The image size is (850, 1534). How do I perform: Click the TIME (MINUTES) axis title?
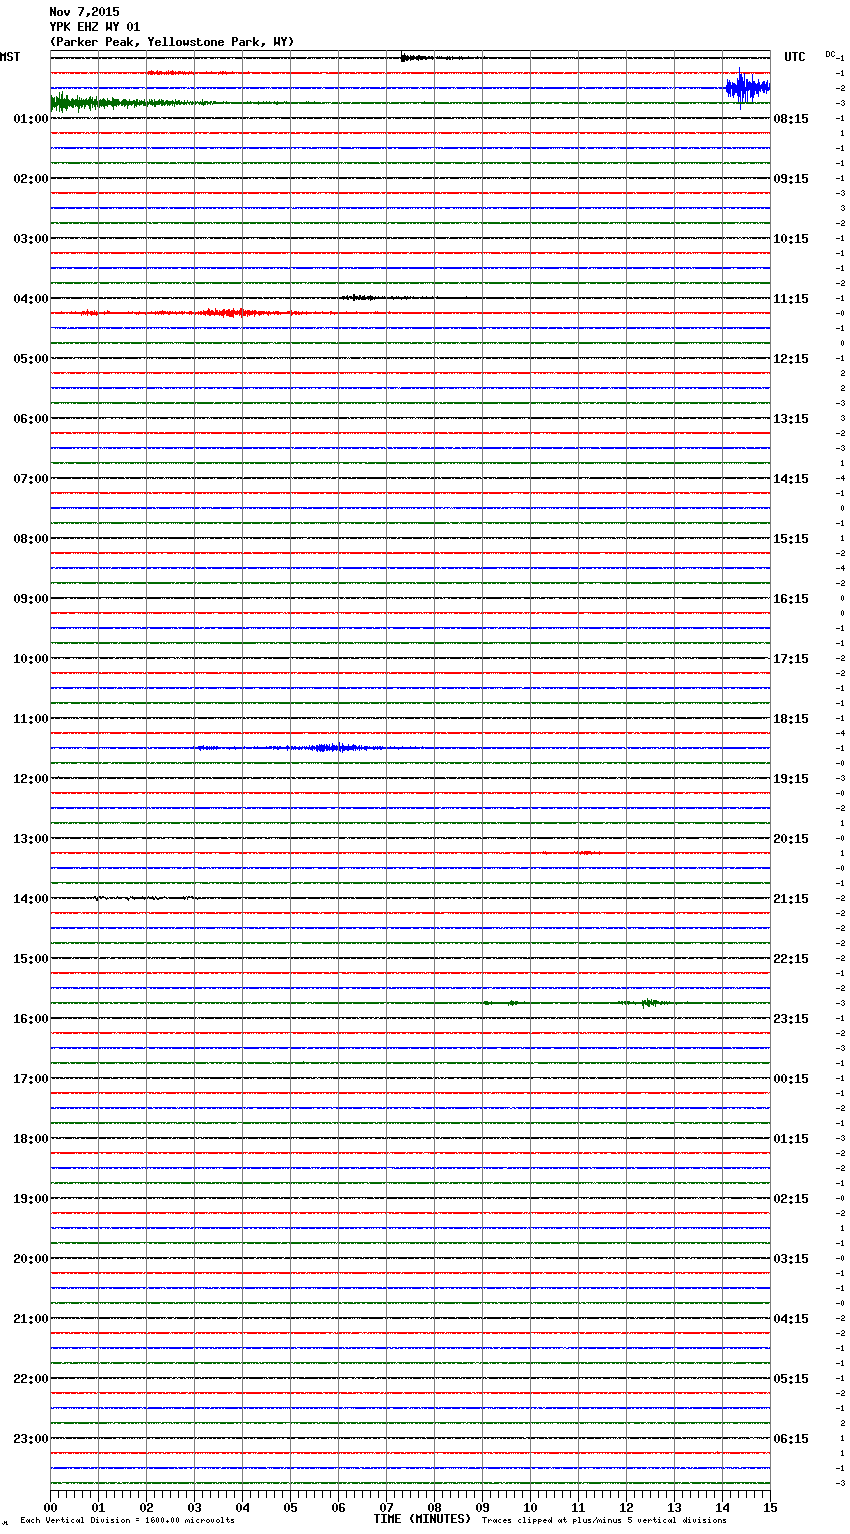click(422, 1519)
